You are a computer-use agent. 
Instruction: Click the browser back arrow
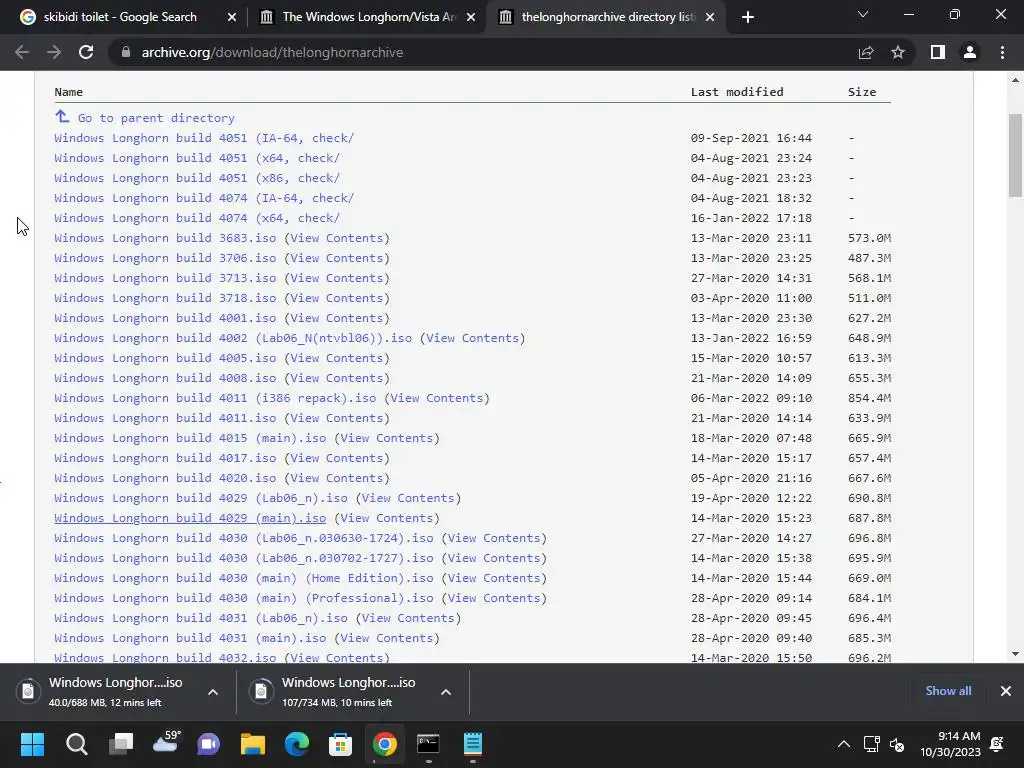click(22, 52)
